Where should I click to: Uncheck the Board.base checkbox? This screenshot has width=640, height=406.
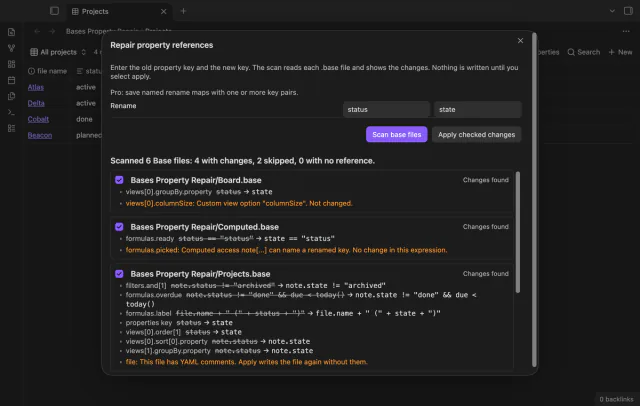(119, 180)
